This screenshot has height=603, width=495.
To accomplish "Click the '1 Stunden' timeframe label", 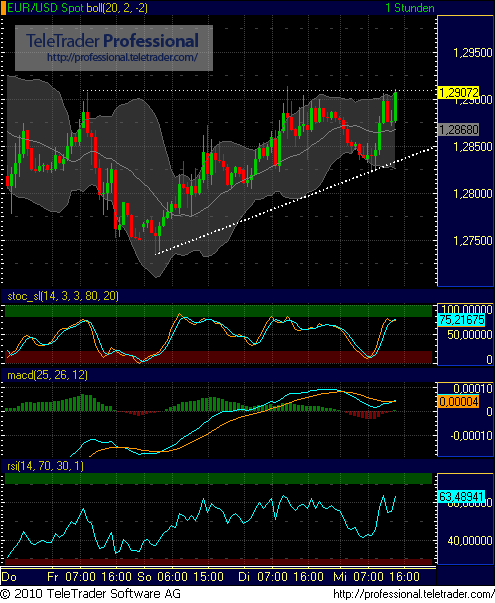I will [x=410, y=8].
